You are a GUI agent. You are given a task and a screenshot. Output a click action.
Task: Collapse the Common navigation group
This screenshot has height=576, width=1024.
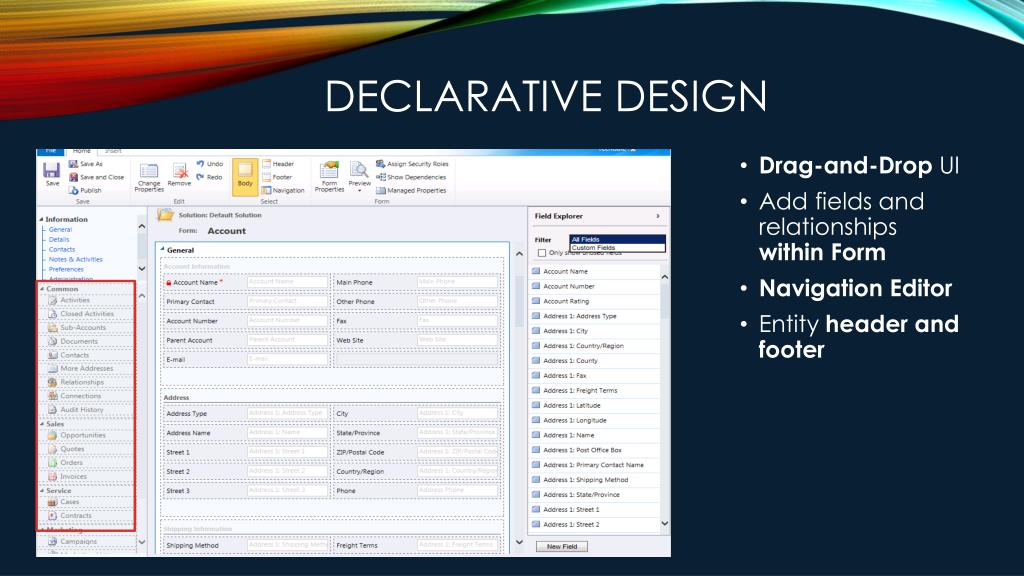point(42,289)
